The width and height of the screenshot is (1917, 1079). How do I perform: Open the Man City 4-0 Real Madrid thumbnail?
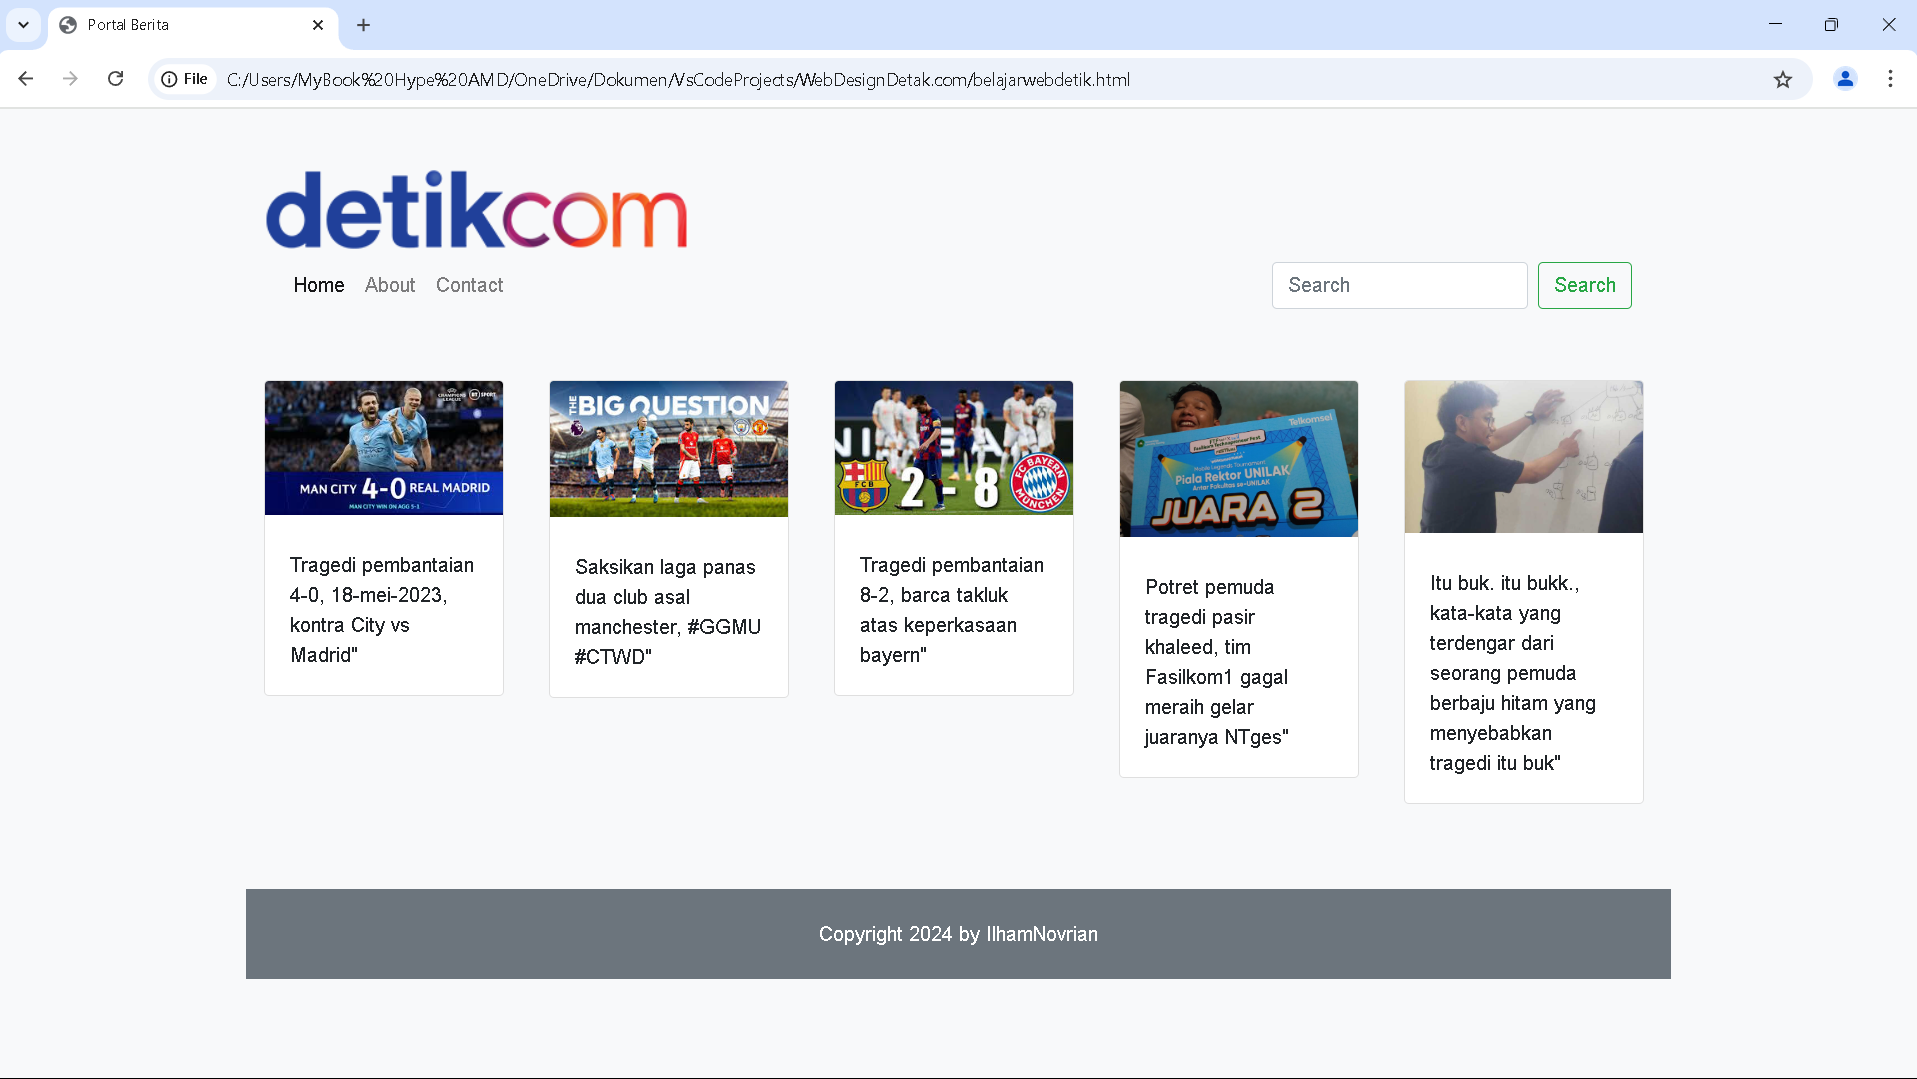click(x=384, y=448)
